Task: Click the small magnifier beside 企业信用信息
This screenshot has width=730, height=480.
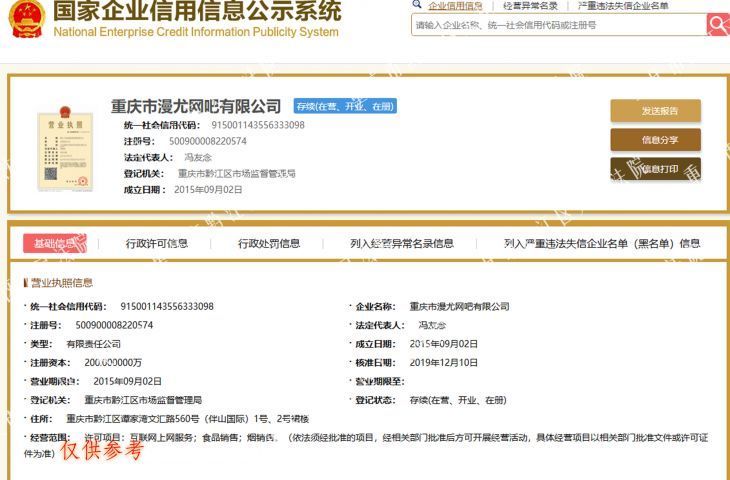Action: [417, 5]
